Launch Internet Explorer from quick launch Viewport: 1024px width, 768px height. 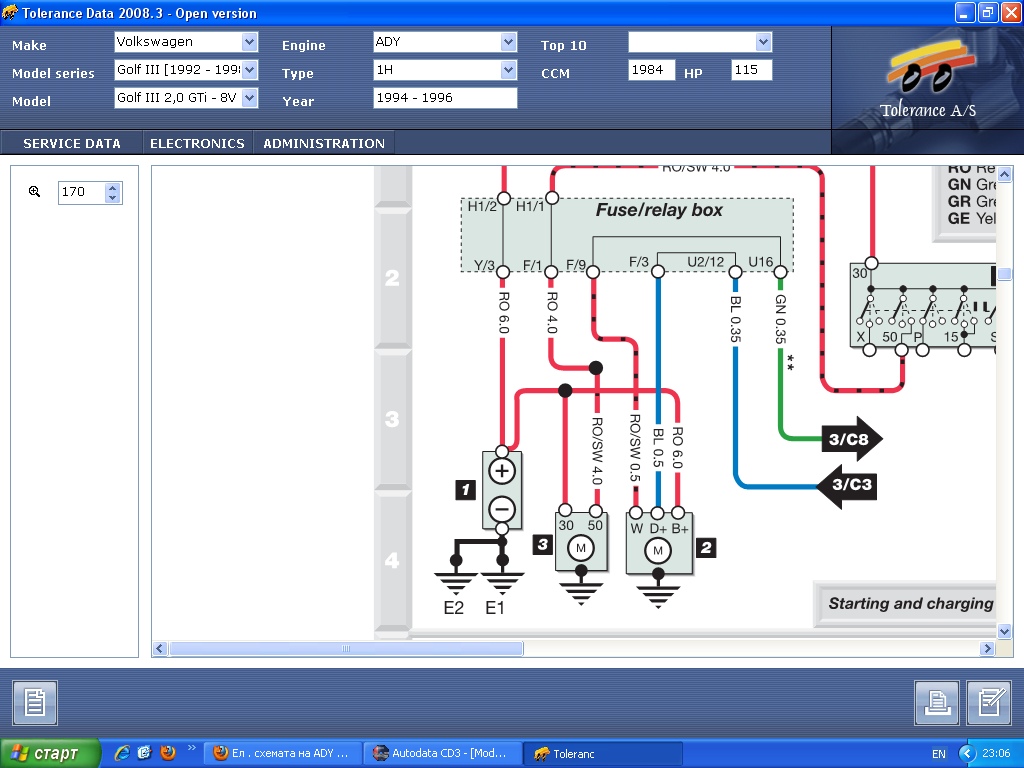(122, 753)
